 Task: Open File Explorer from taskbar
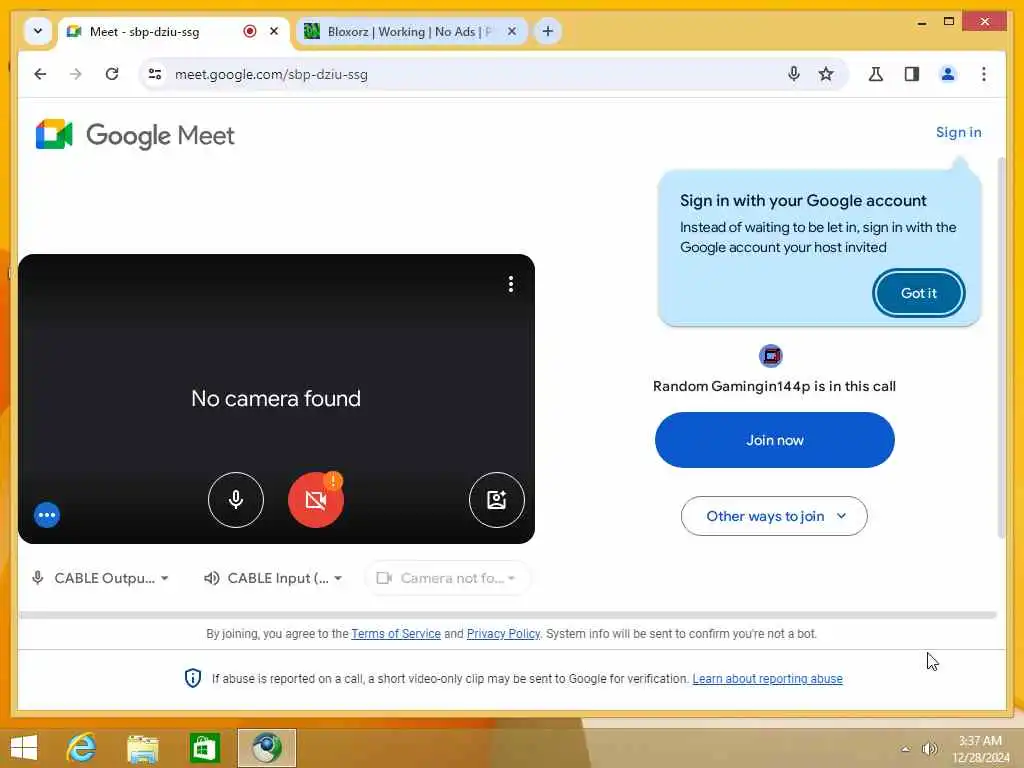click(143, 748)
